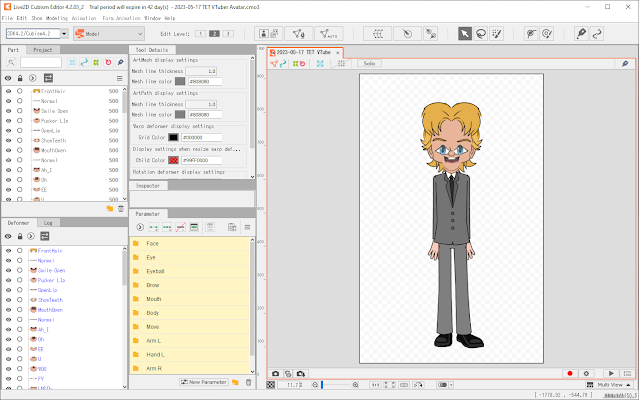
Task: Take a canvas snapshot with camera icon
Action: [x=275, y=374]
